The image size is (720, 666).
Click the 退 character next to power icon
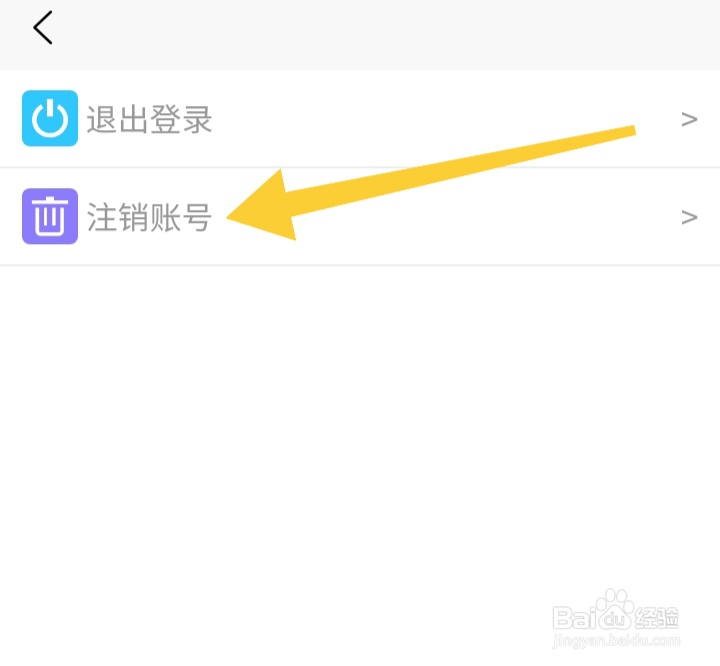pyautogui.click(x=101, y=119)
